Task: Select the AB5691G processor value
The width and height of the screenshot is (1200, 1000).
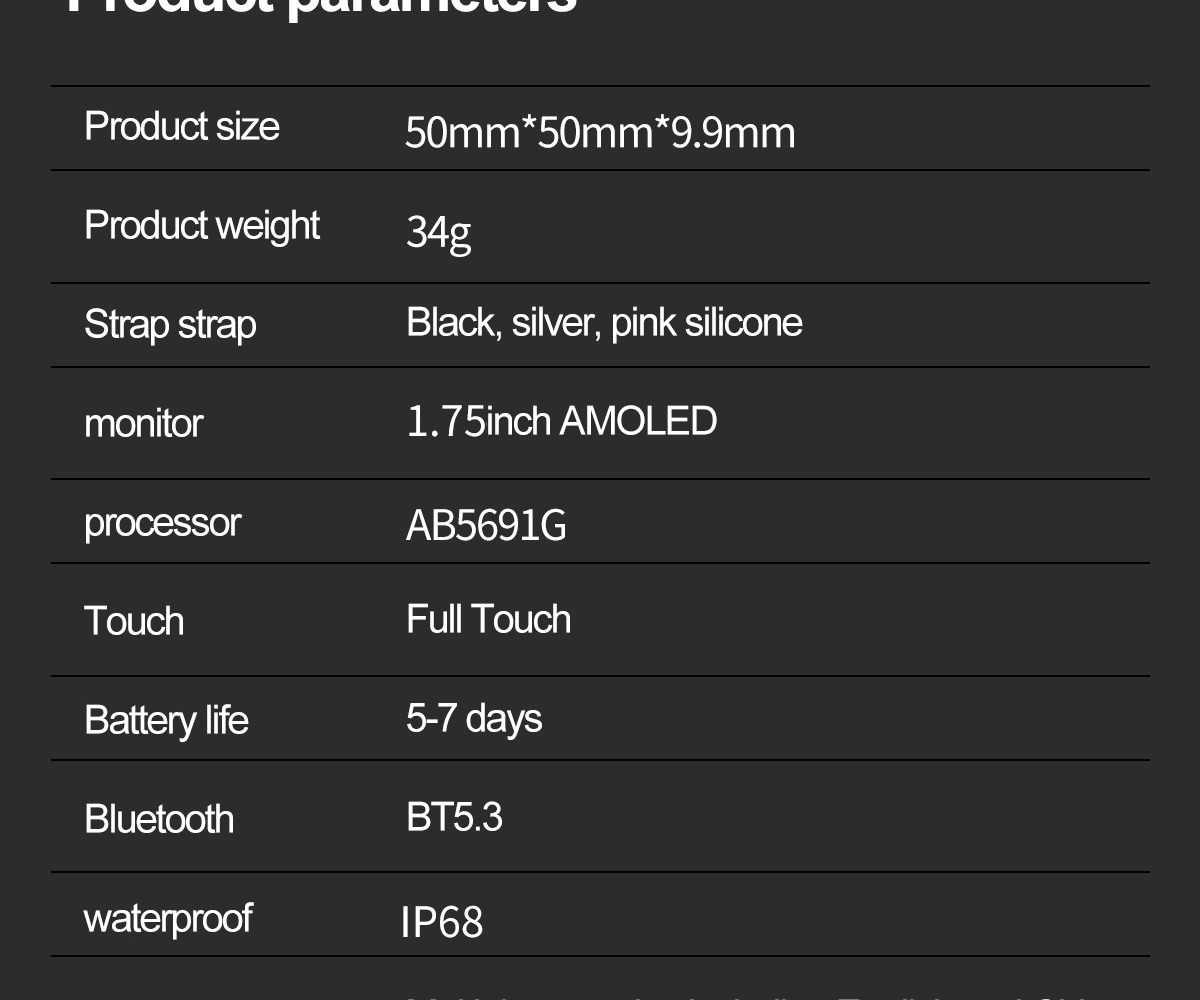Action: tap(486, 526)
